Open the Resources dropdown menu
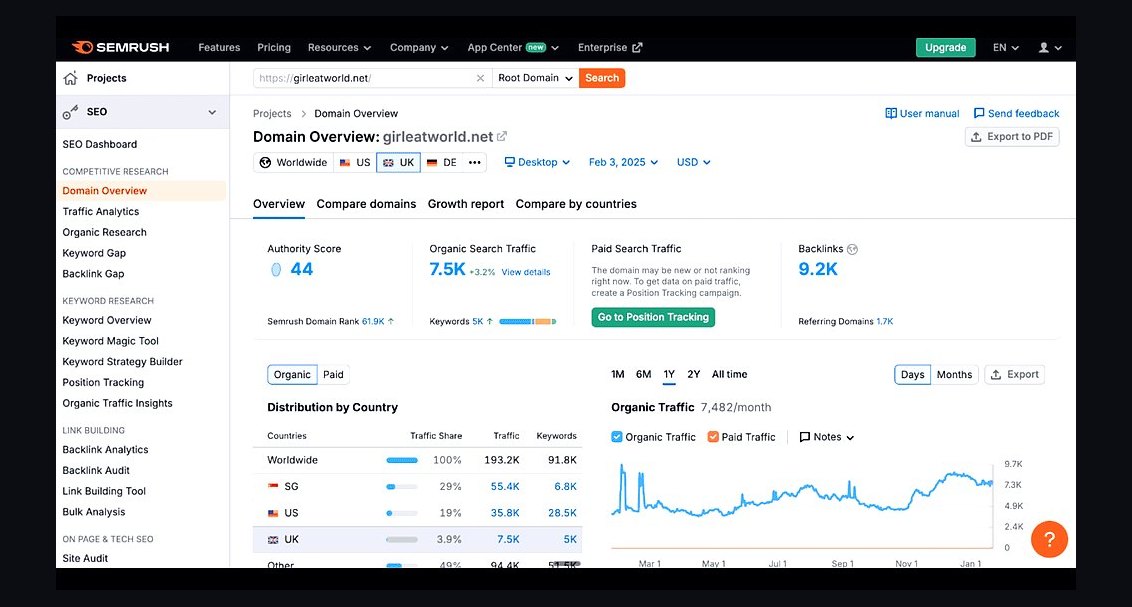The image size is (1132, 607). pos(339,48)
